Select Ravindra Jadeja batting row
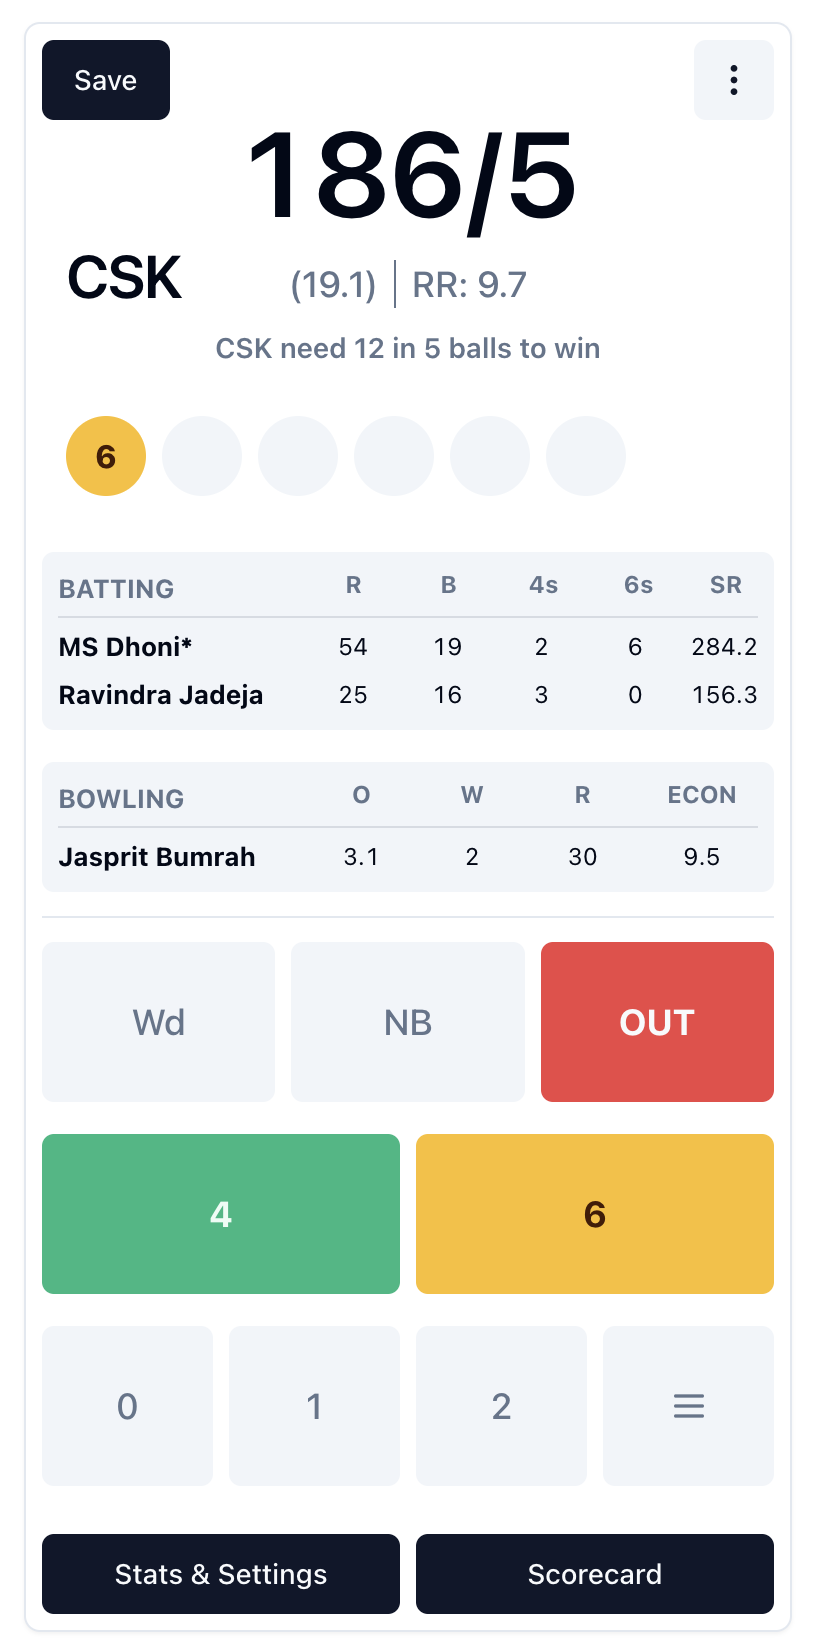Screen dimensions: 814x1652 point(408,695)
